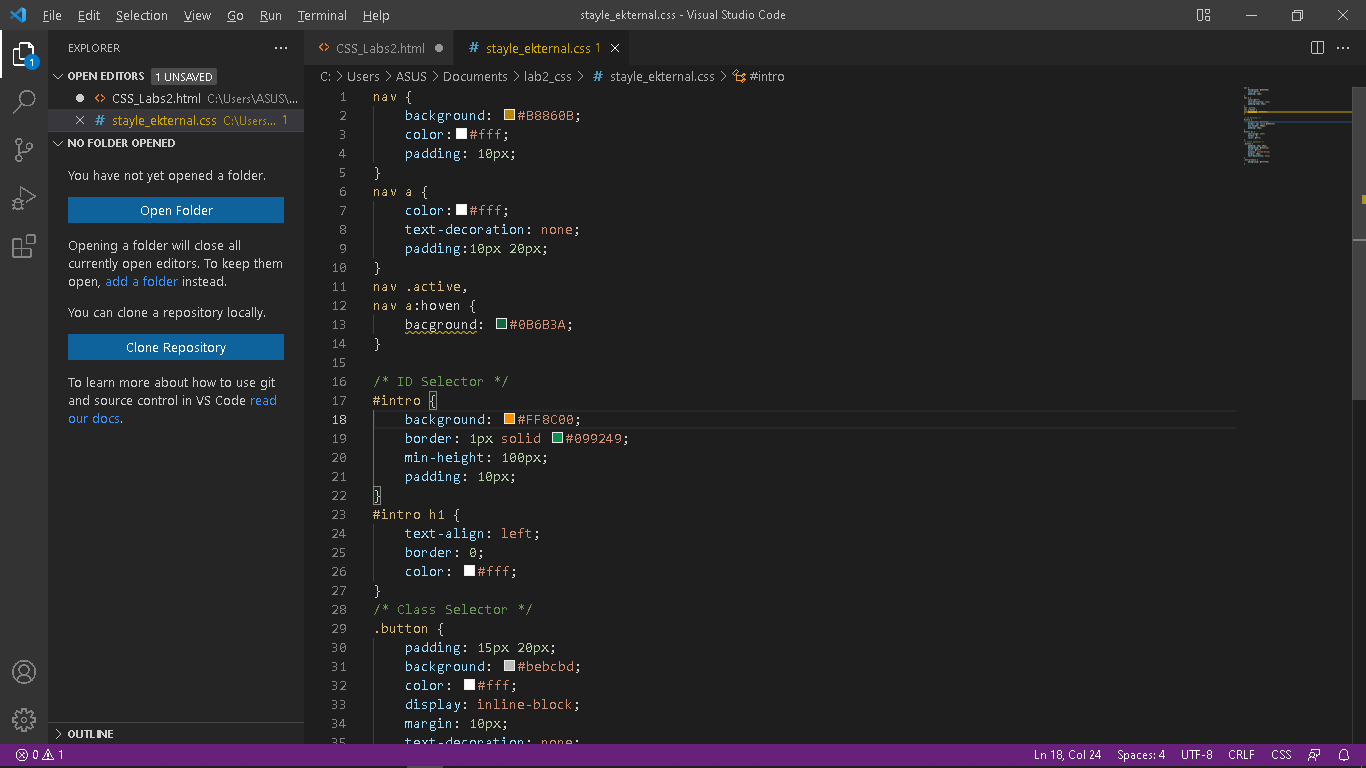The height and width of the screenshot is (768, 1366).
Task: Open the Manage gear icon
Action: pyautogui.click(x=24, y=719)
